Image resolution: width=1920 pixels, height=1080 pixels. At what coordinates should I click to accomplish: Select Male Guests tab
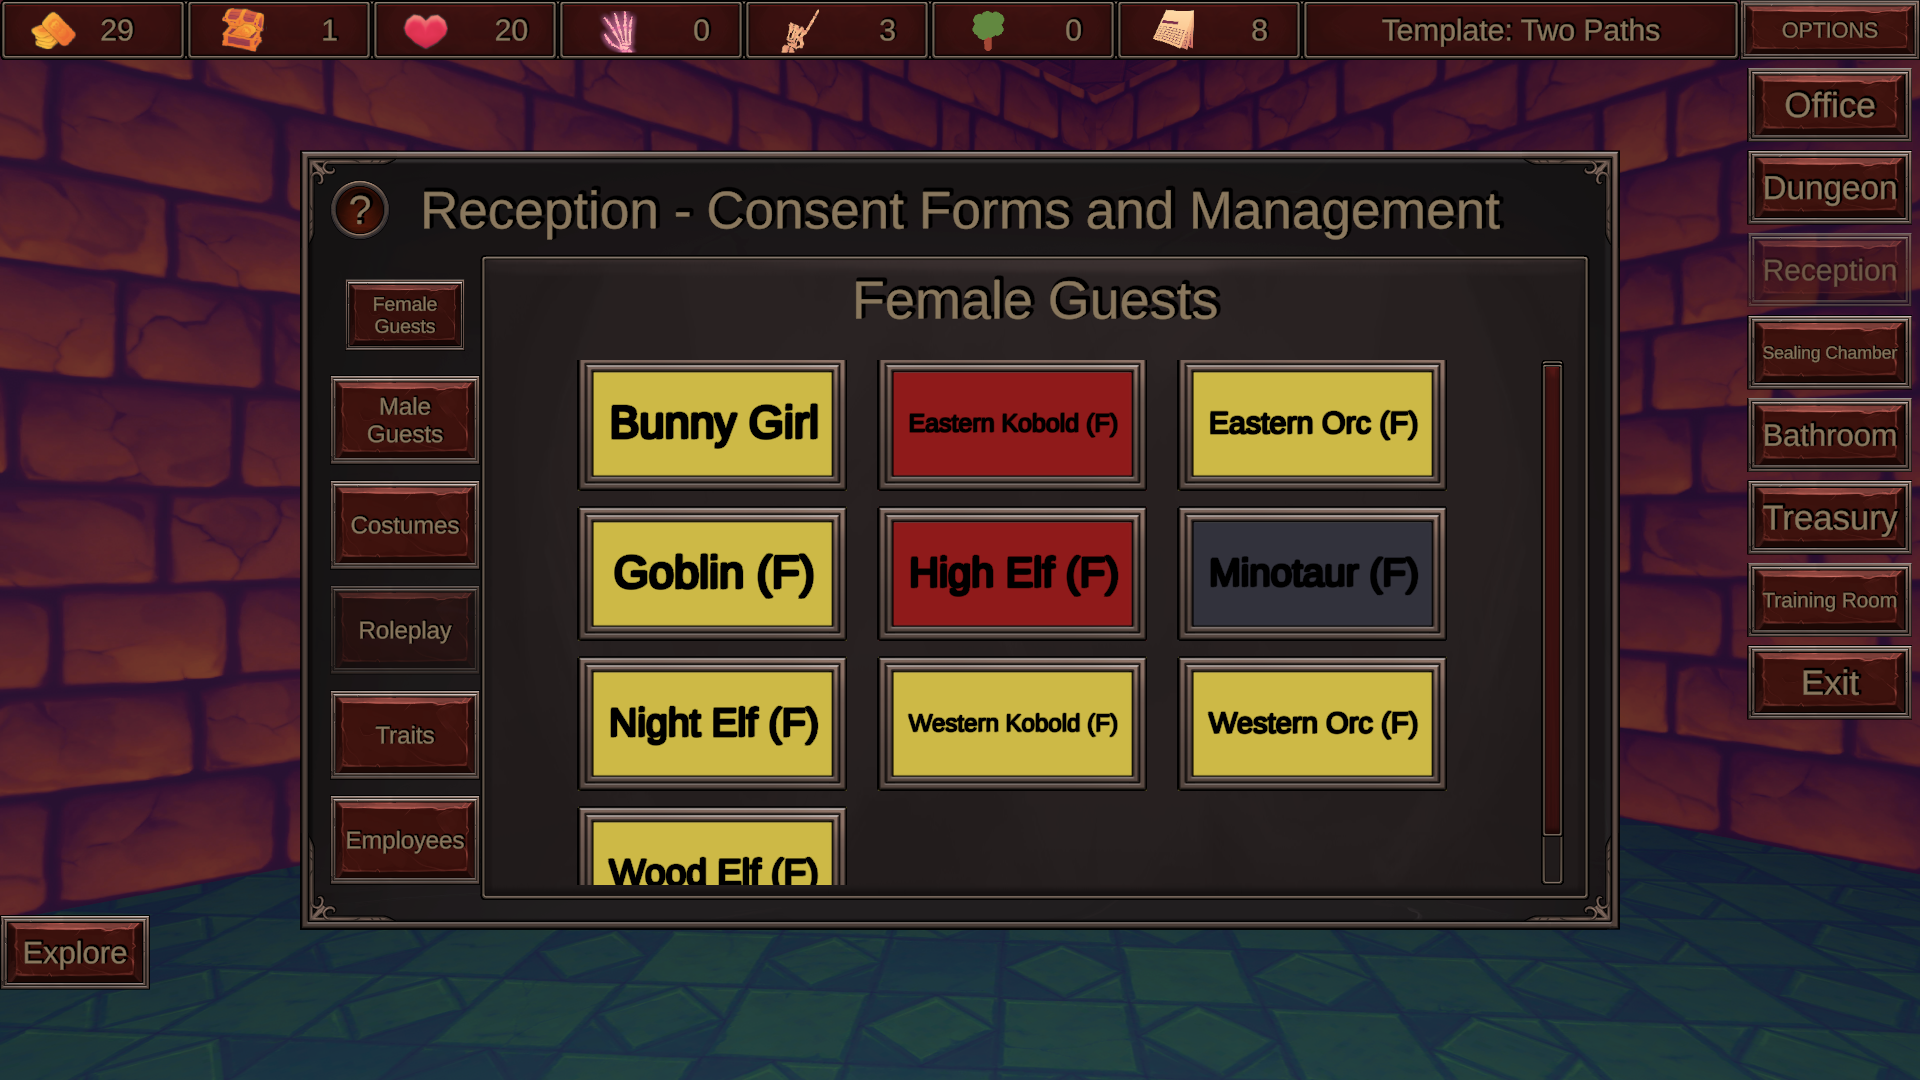405,421
